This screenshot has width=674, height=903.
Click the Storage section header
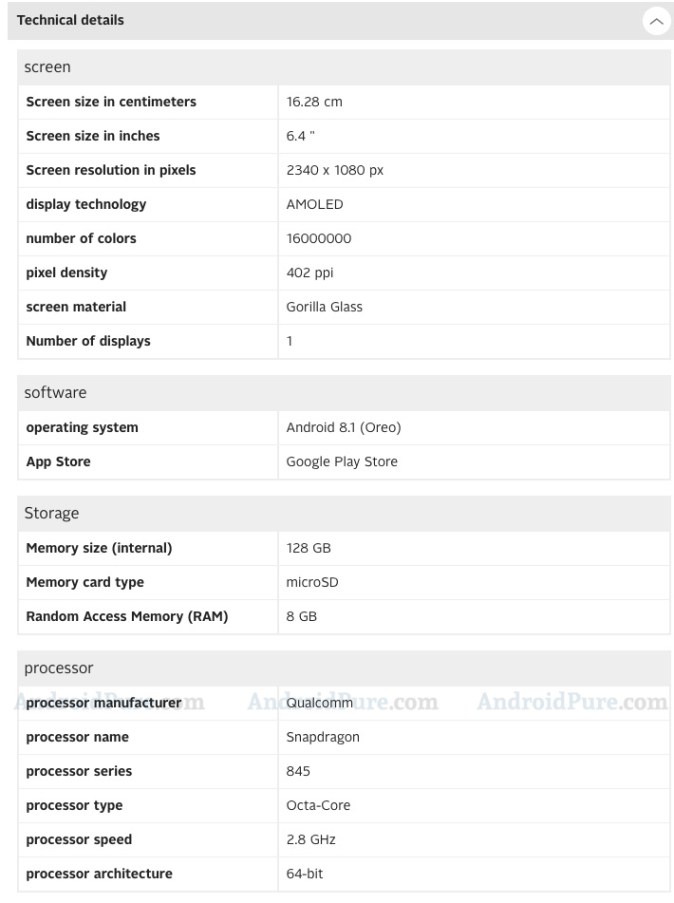[x=51, y=513]
